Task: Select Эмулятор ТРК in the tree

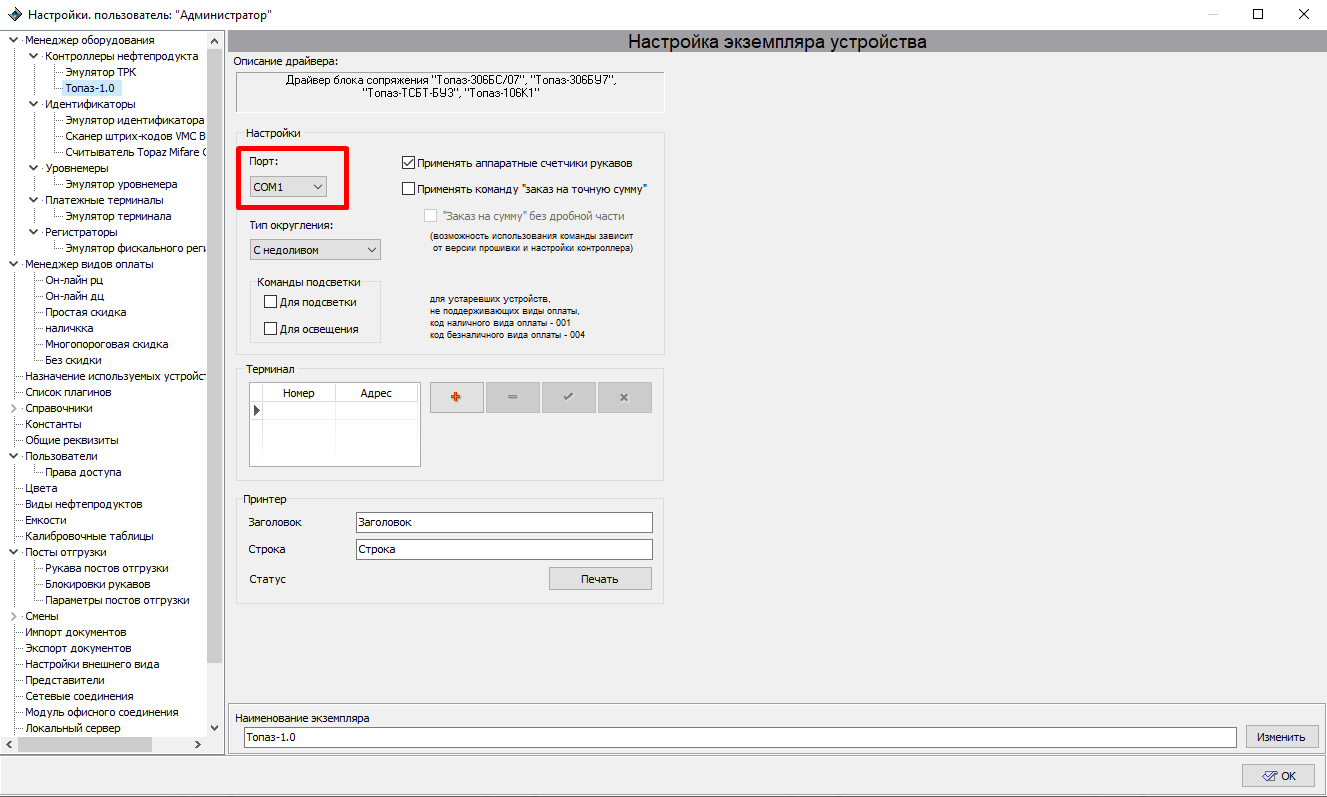Action: coord(101,72)
